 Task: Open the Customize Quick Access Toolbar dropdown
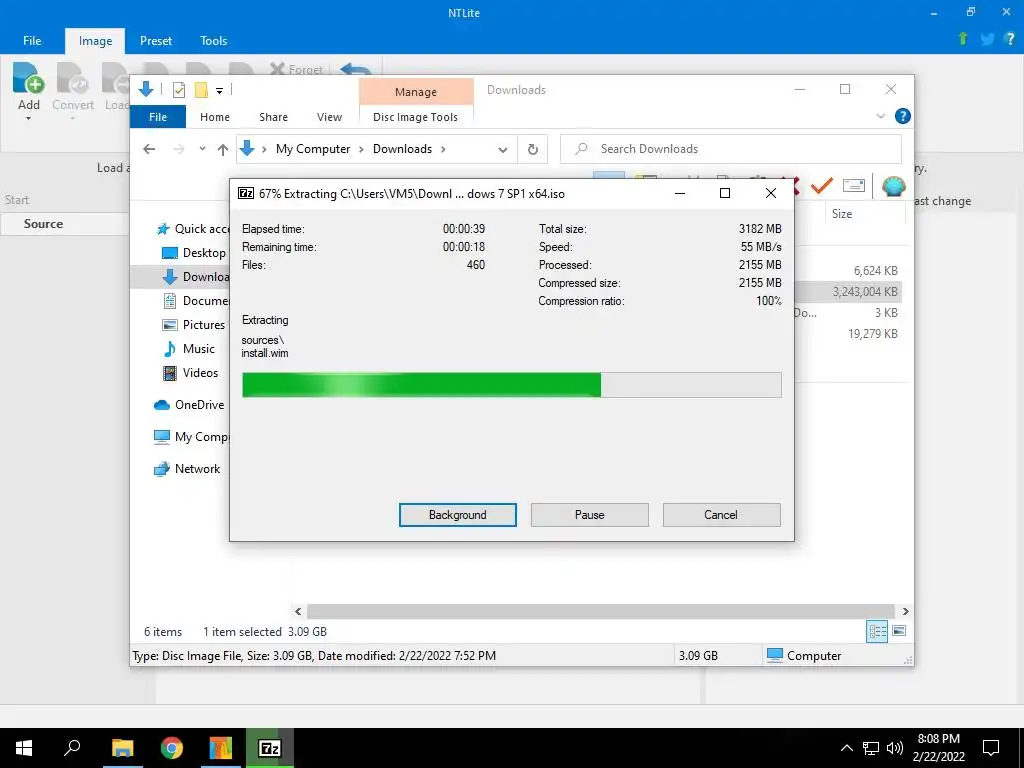point(219,90)
